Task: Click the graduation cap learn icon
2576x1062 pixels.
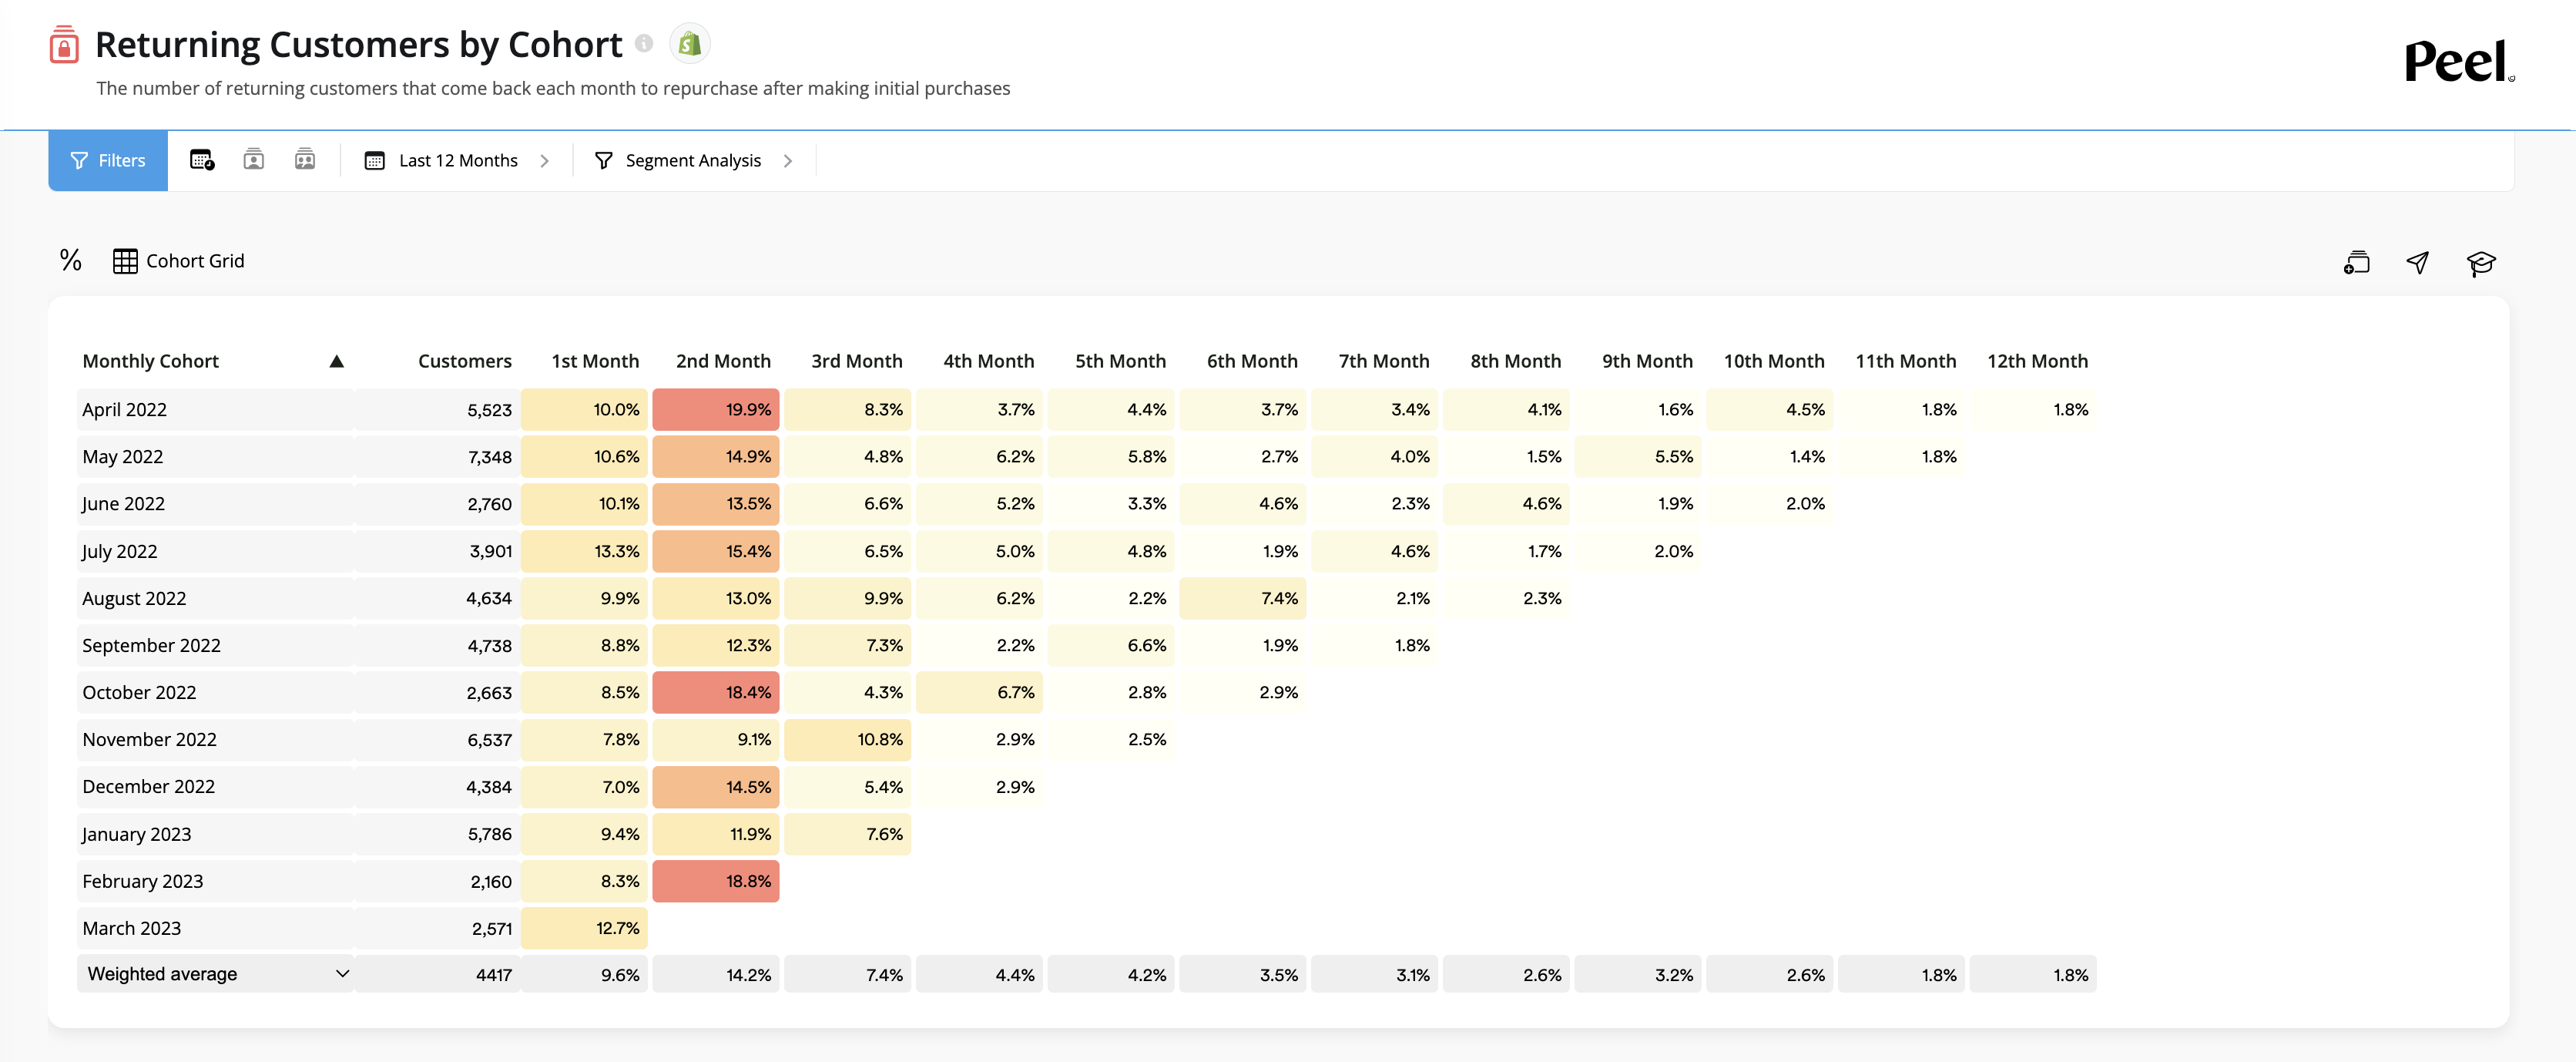Action: point(2480,263)
